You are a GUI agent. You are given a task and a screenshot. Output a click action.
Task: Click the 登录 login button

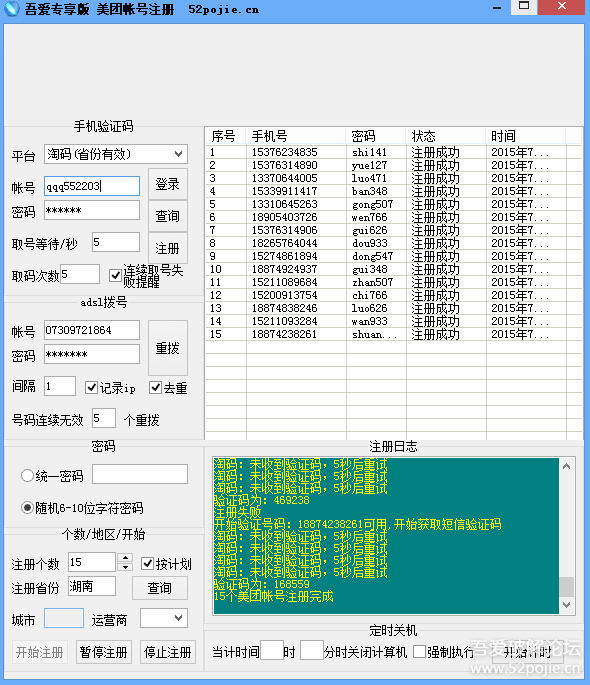pyautogui.click(x=168, y=184)
